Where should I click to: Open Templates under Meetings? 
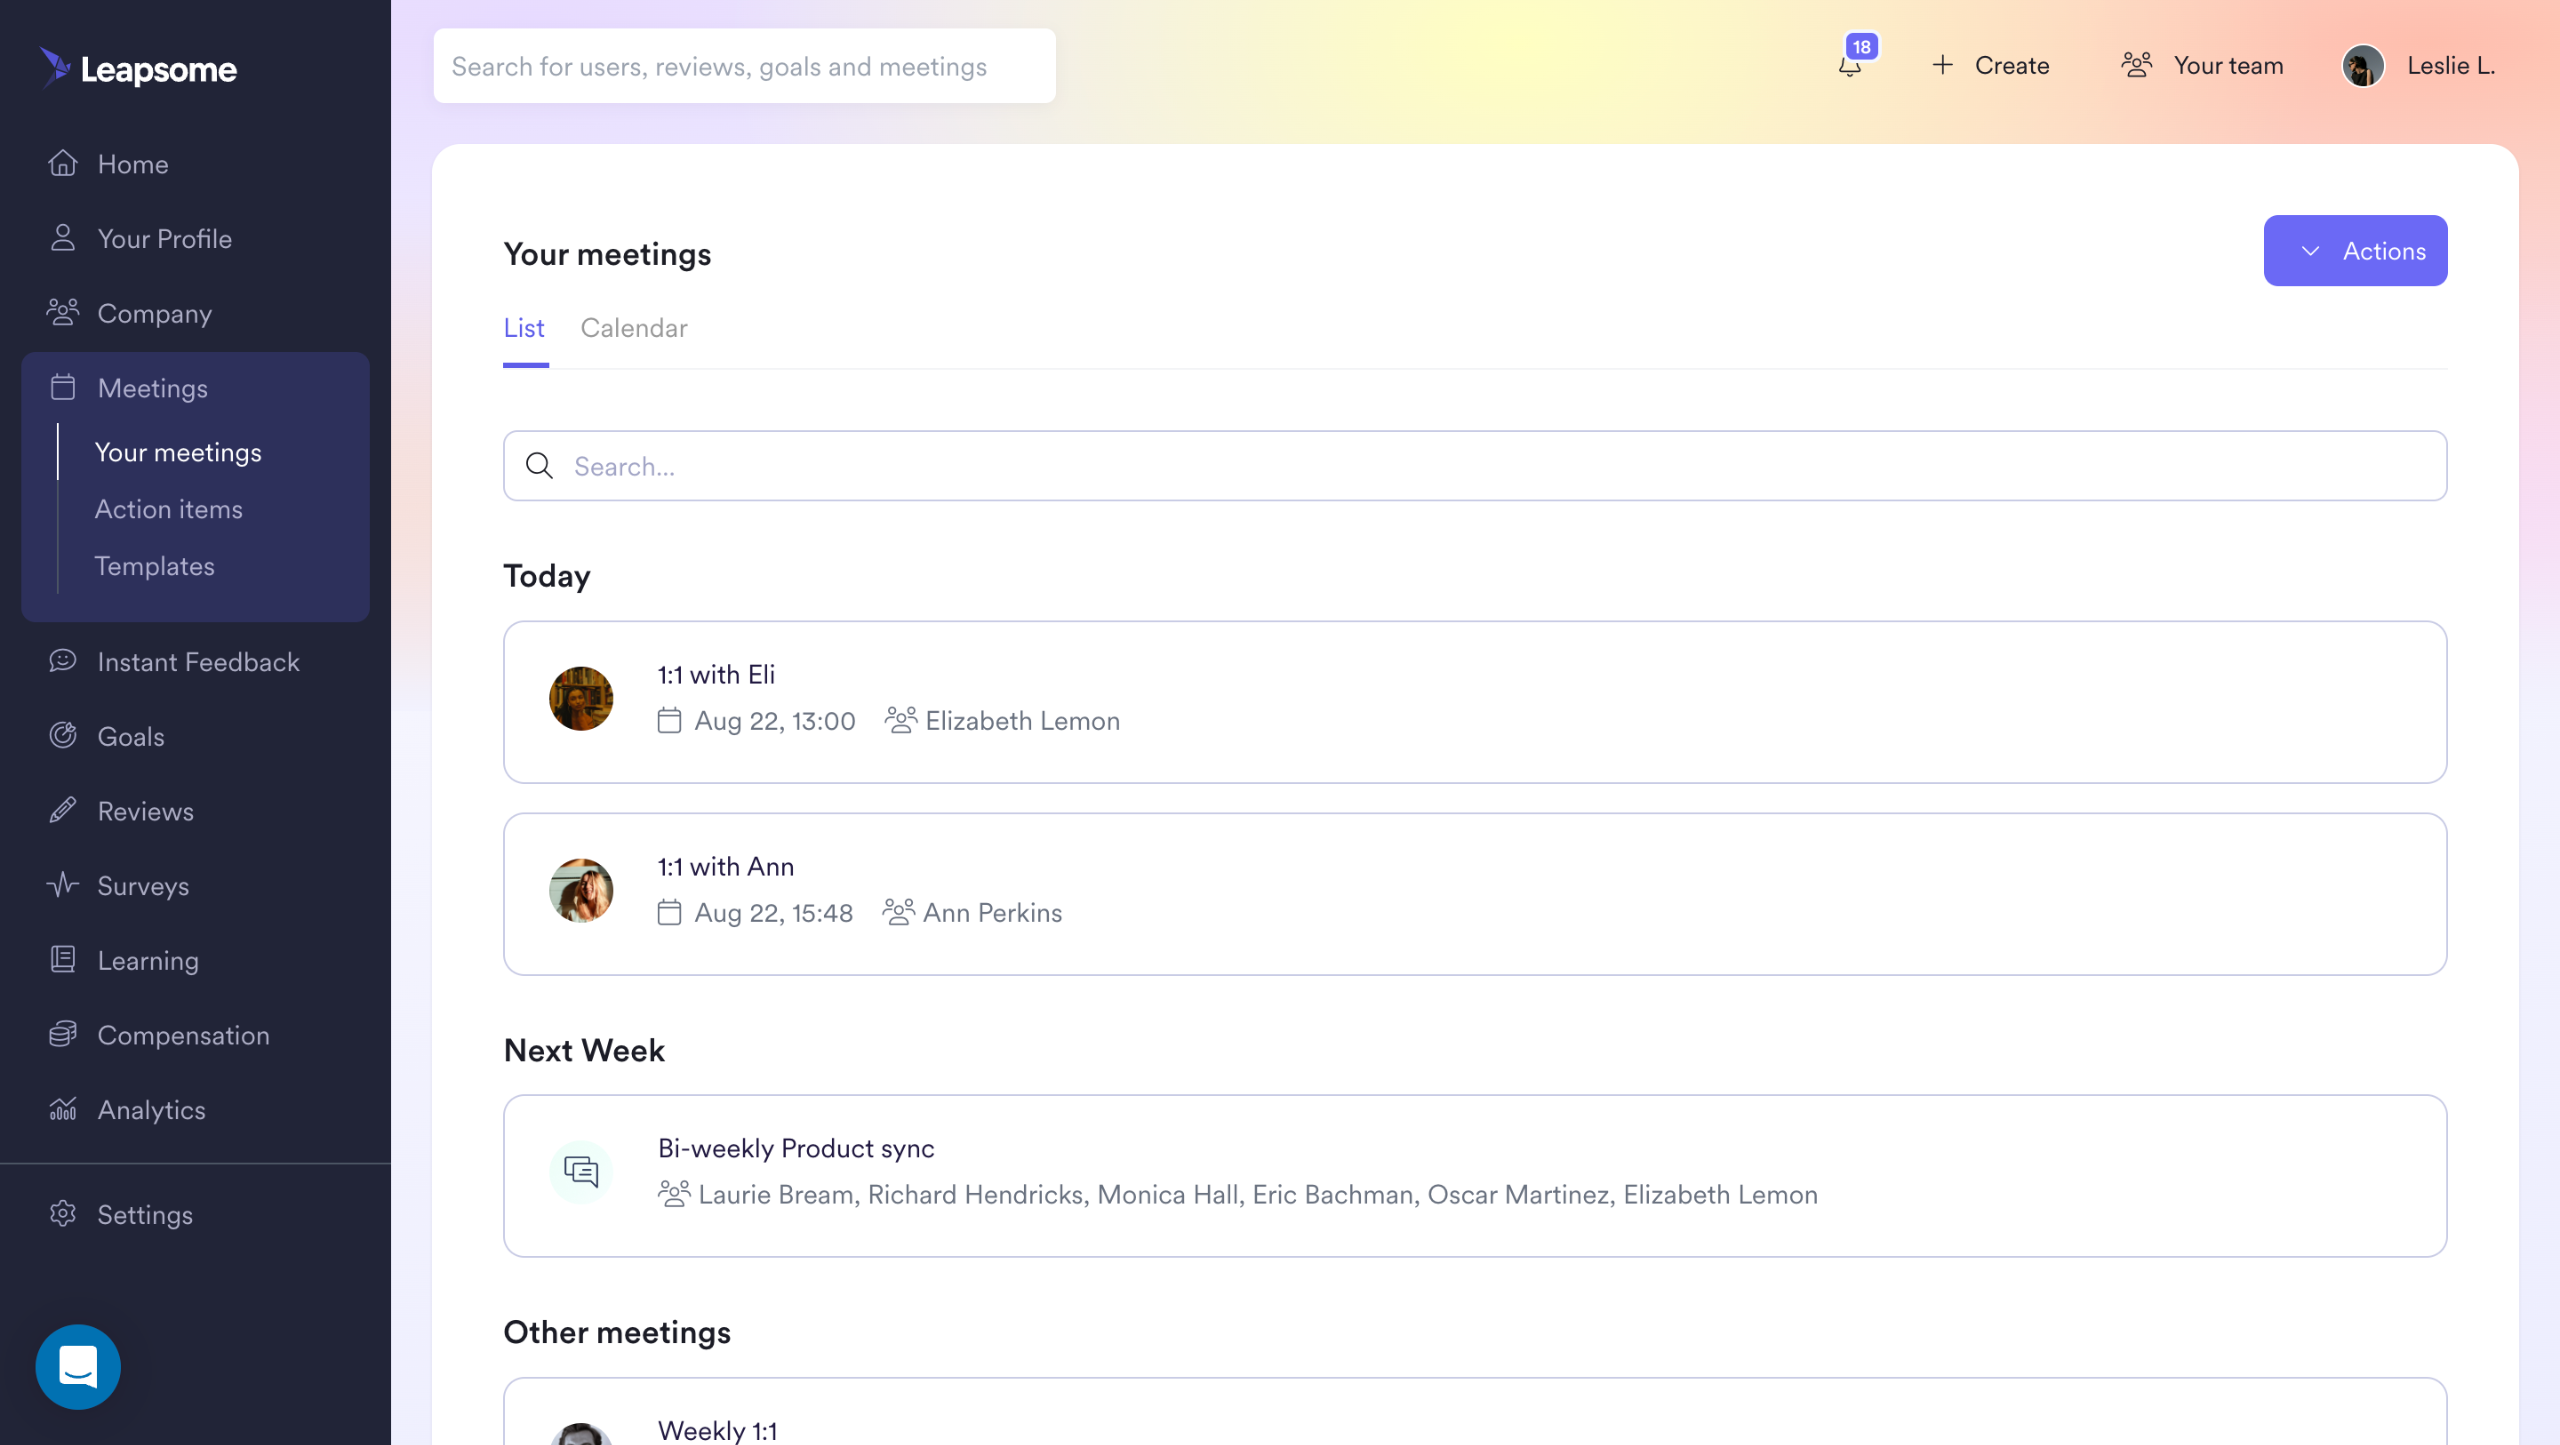click(154, 566)
